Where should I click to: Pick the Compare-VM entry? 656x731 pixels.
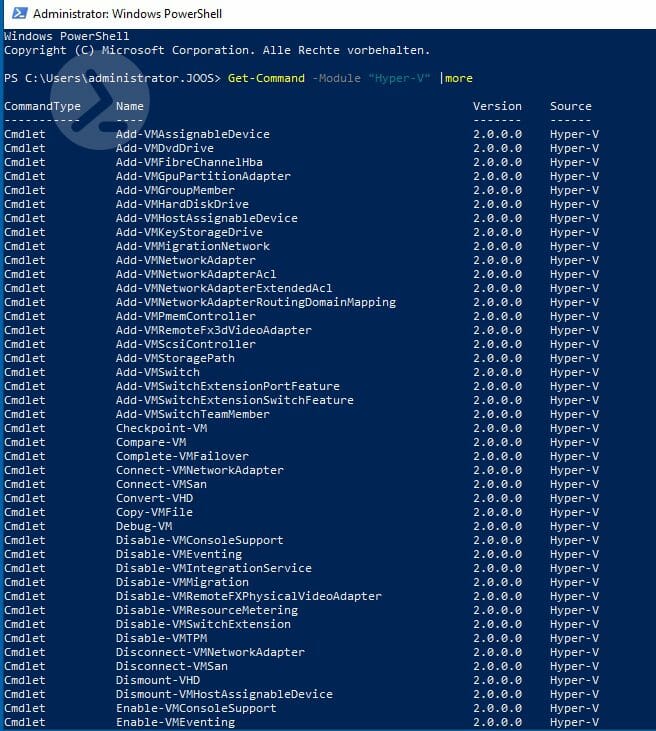(151, 442)
